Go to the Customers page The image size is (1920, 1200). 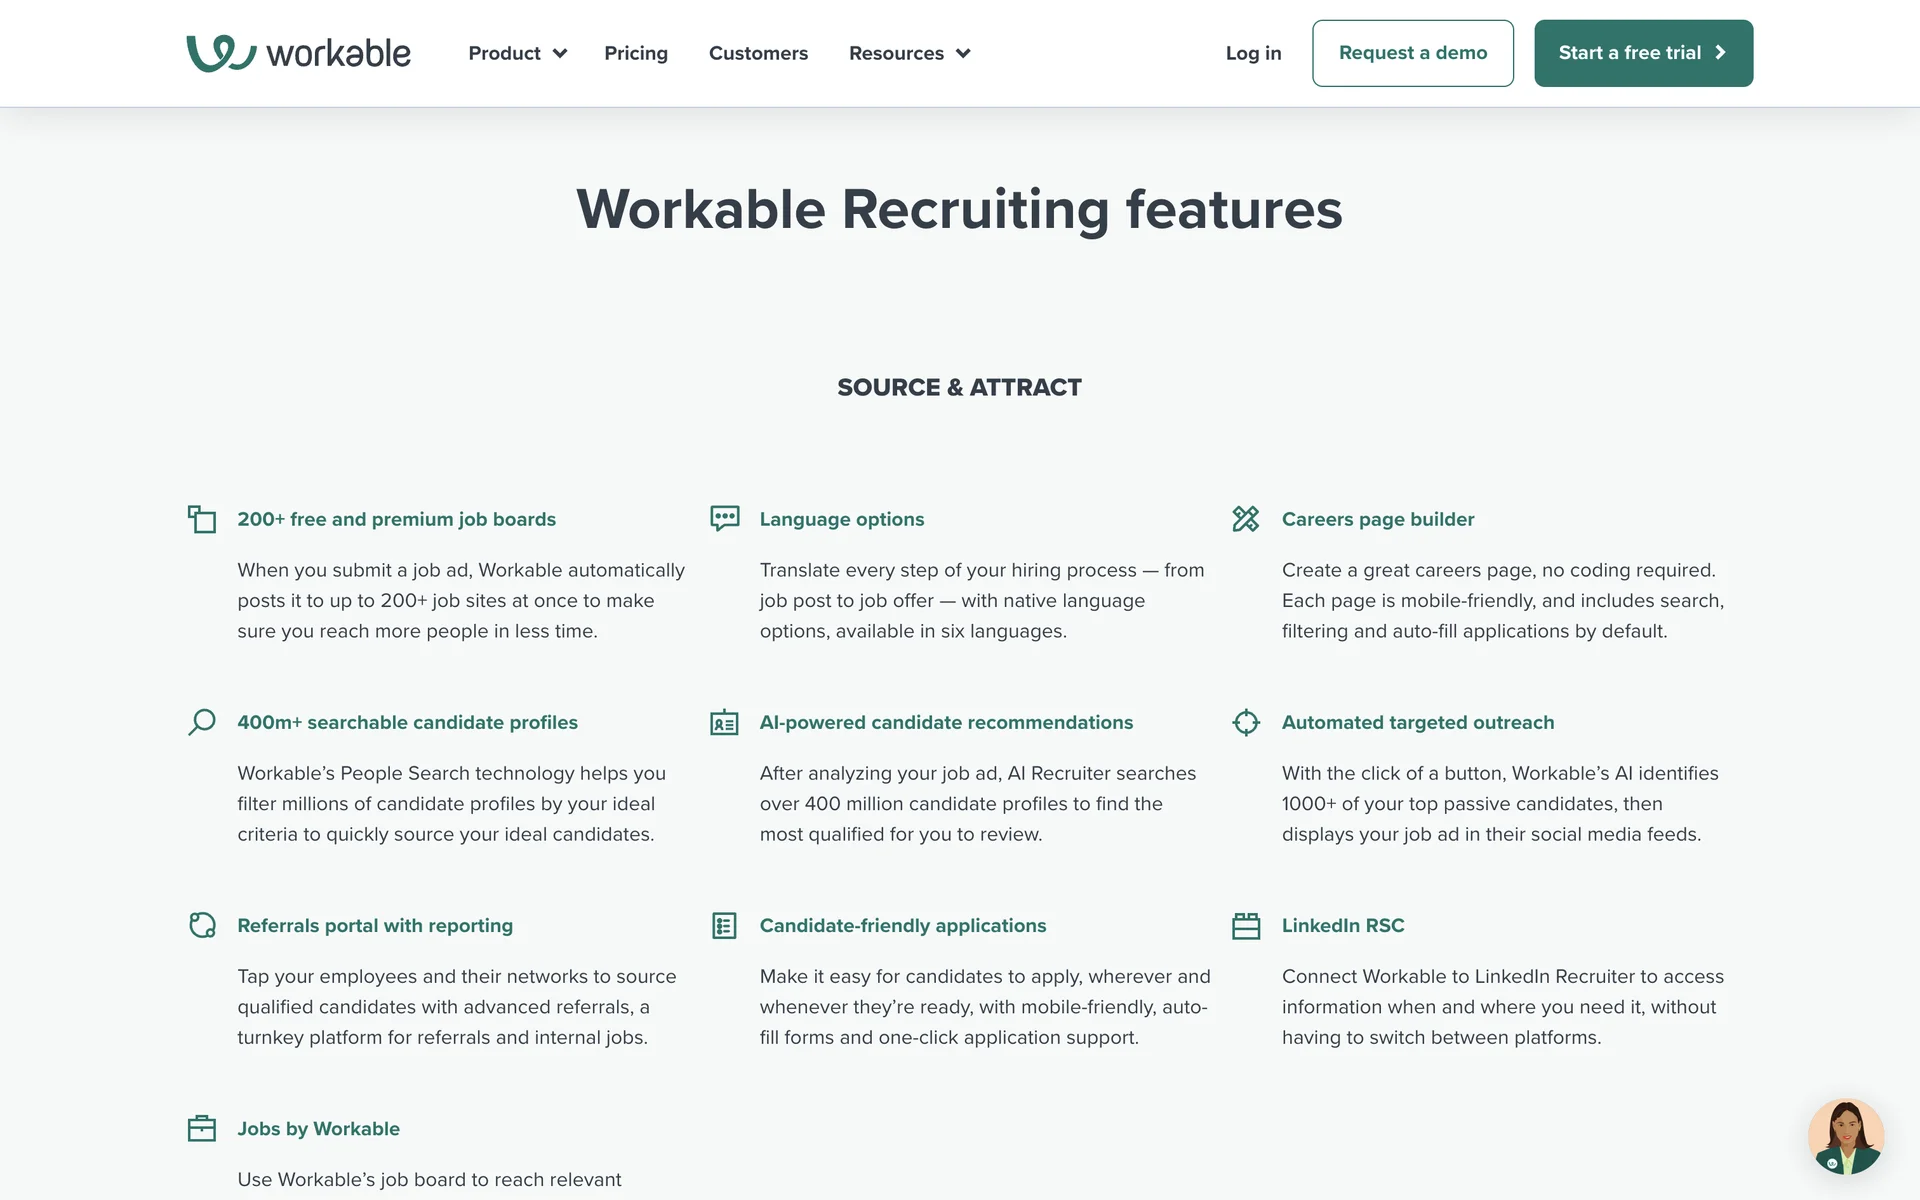coord(758,53)
